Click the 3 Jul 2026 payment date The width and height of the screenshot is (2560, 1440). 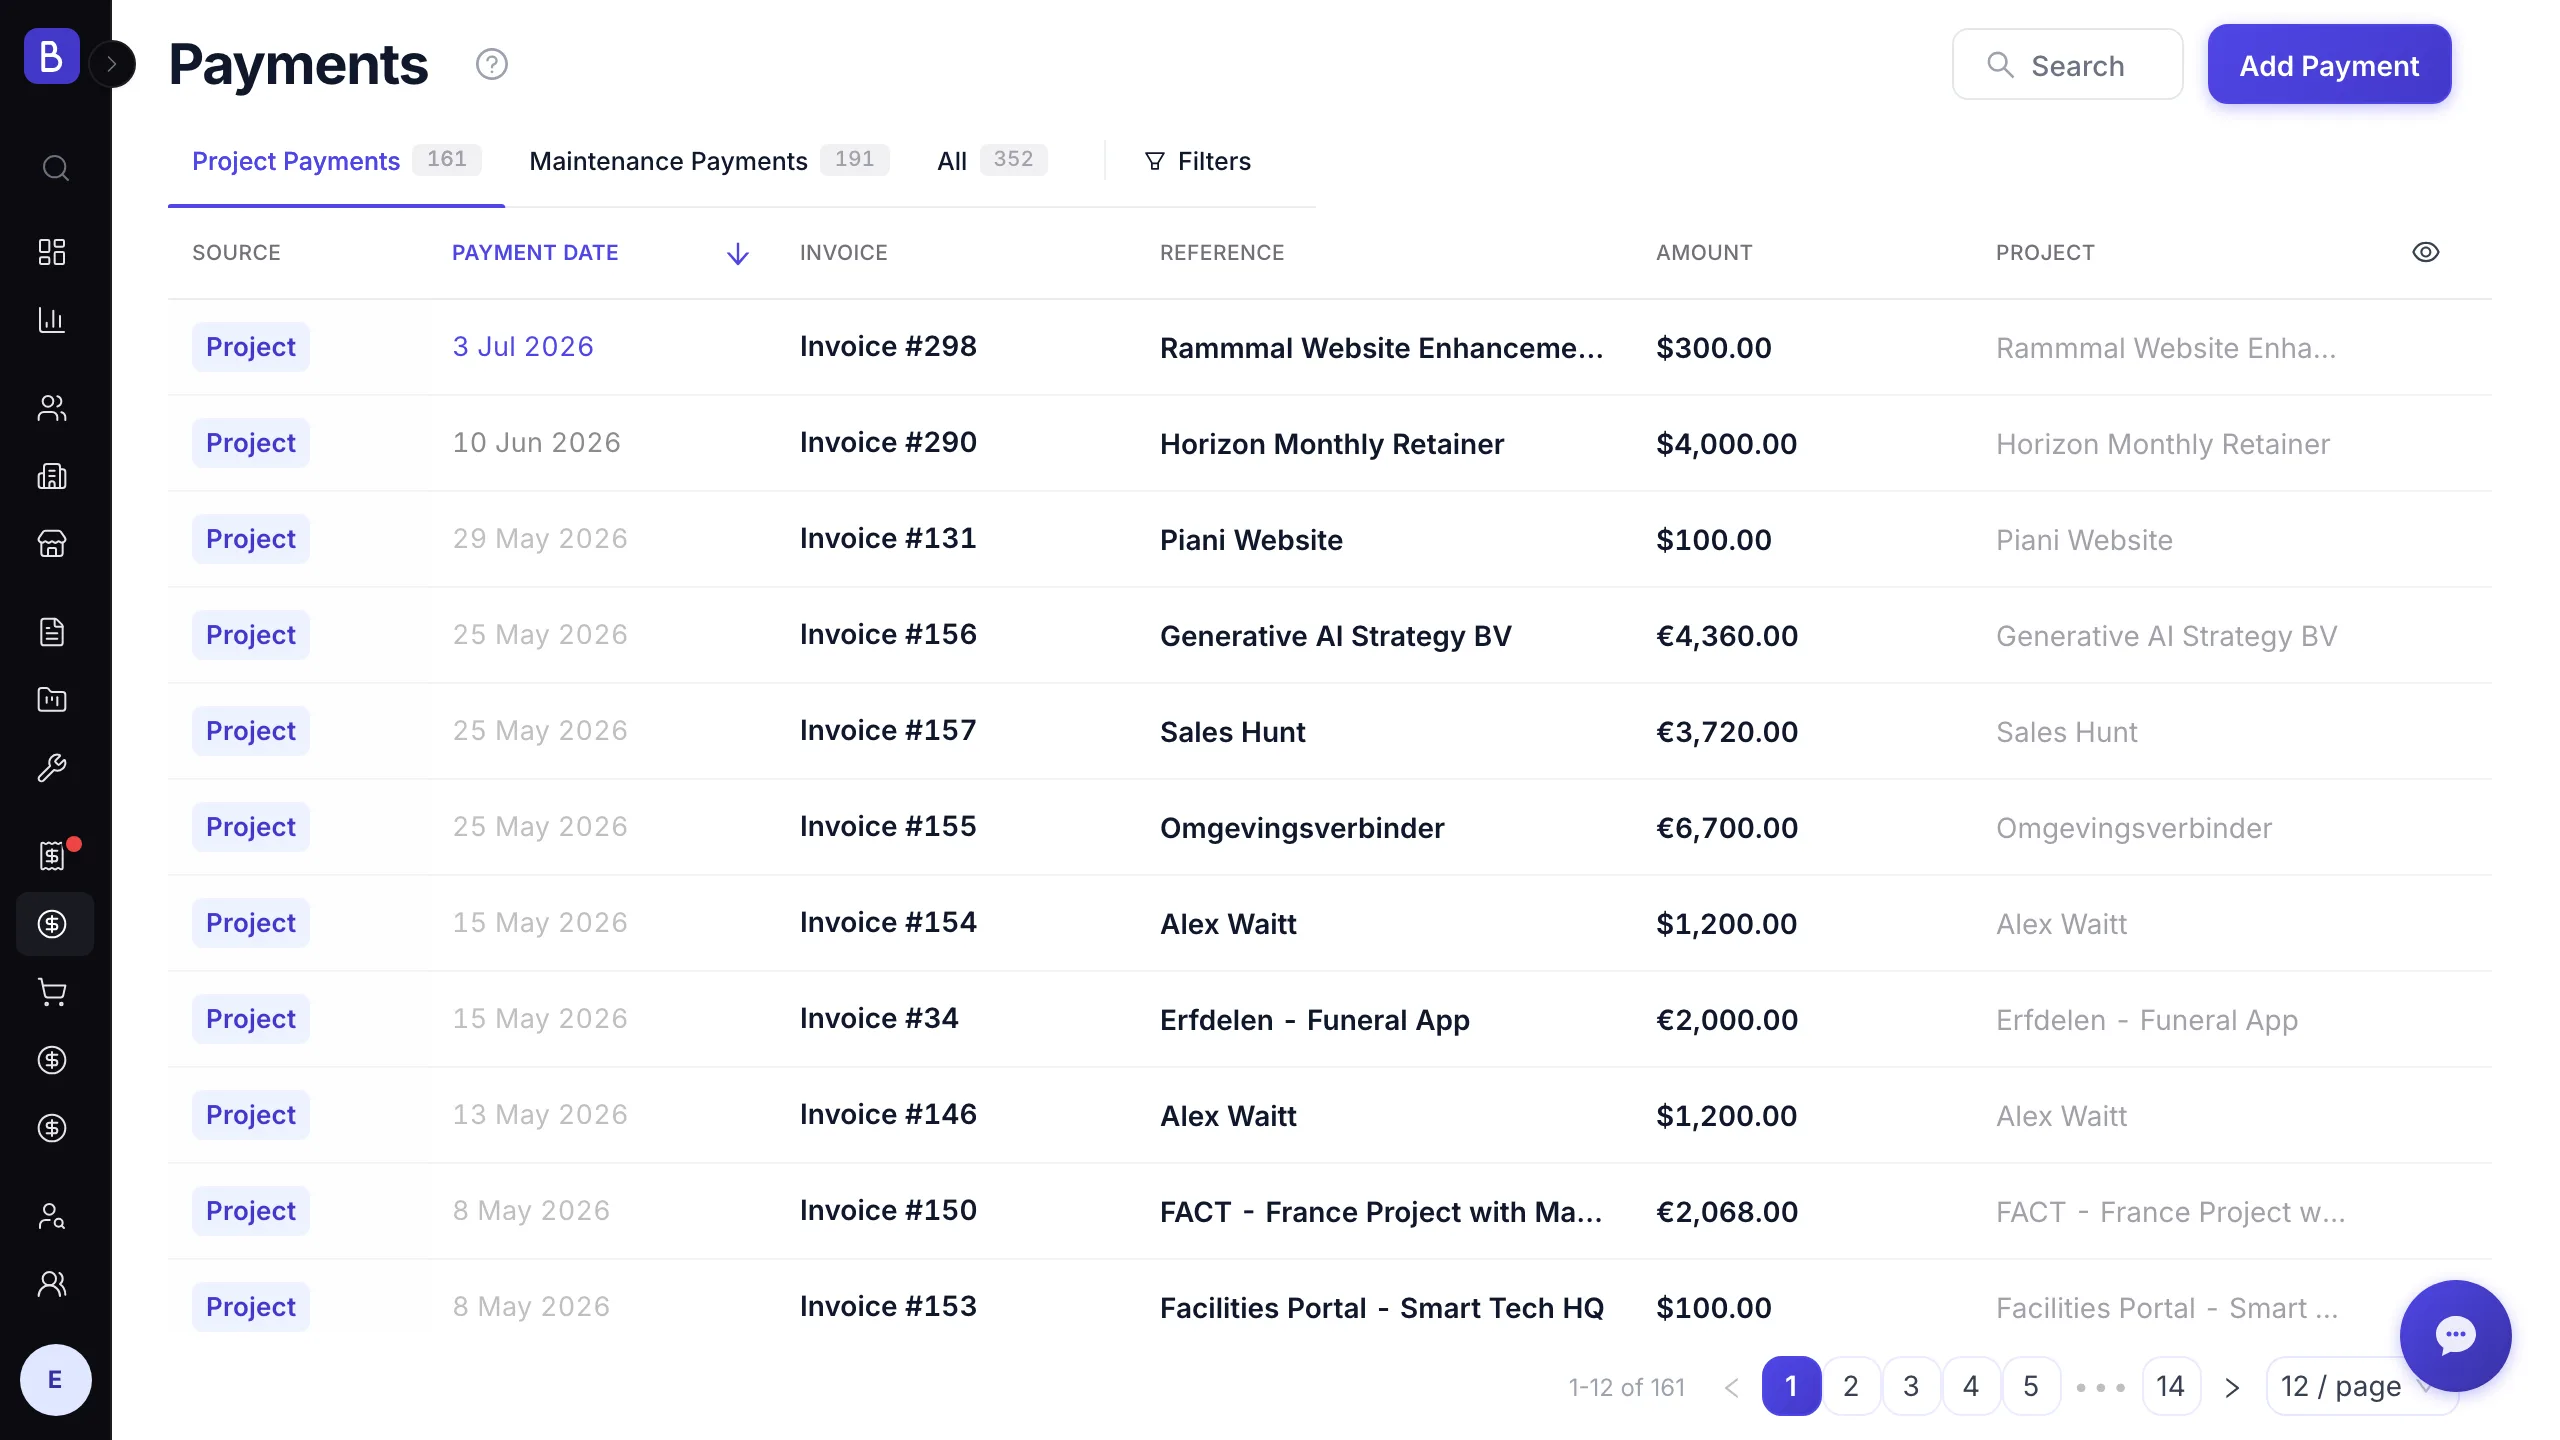(x=523, y=346)
